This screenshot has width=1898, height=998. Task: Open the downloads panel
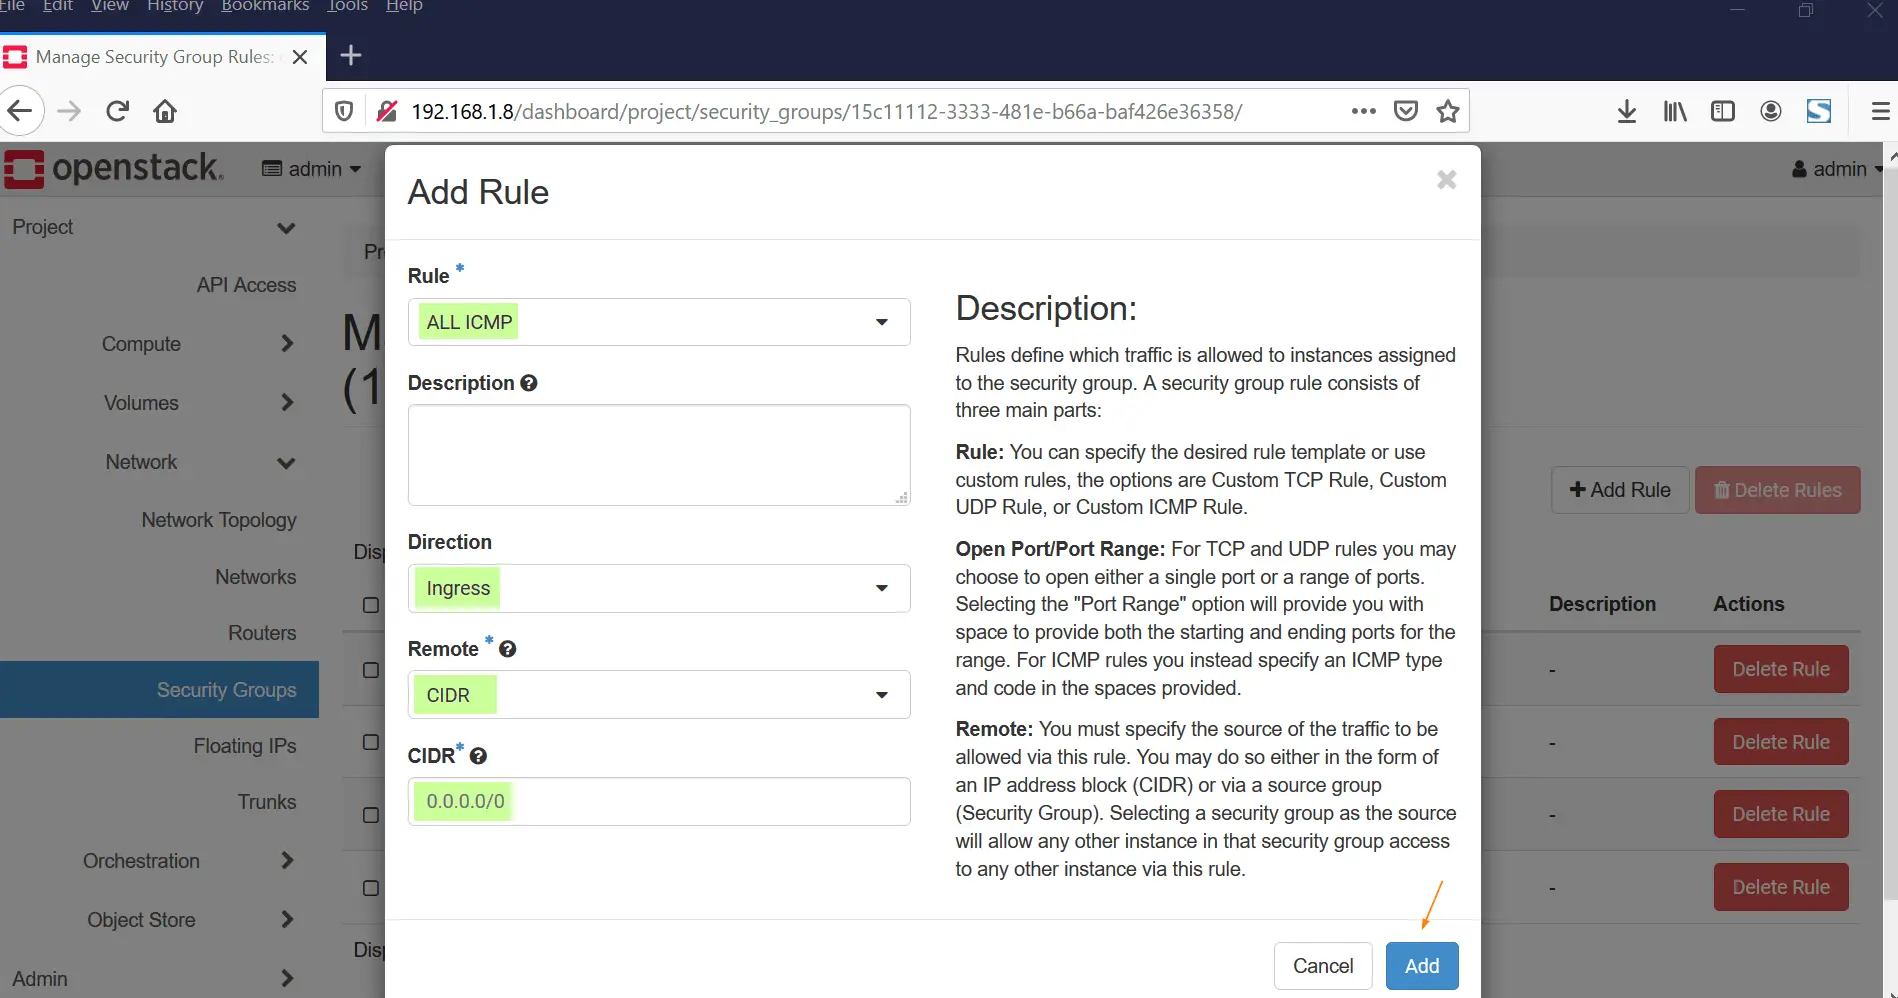point(1627,111)
